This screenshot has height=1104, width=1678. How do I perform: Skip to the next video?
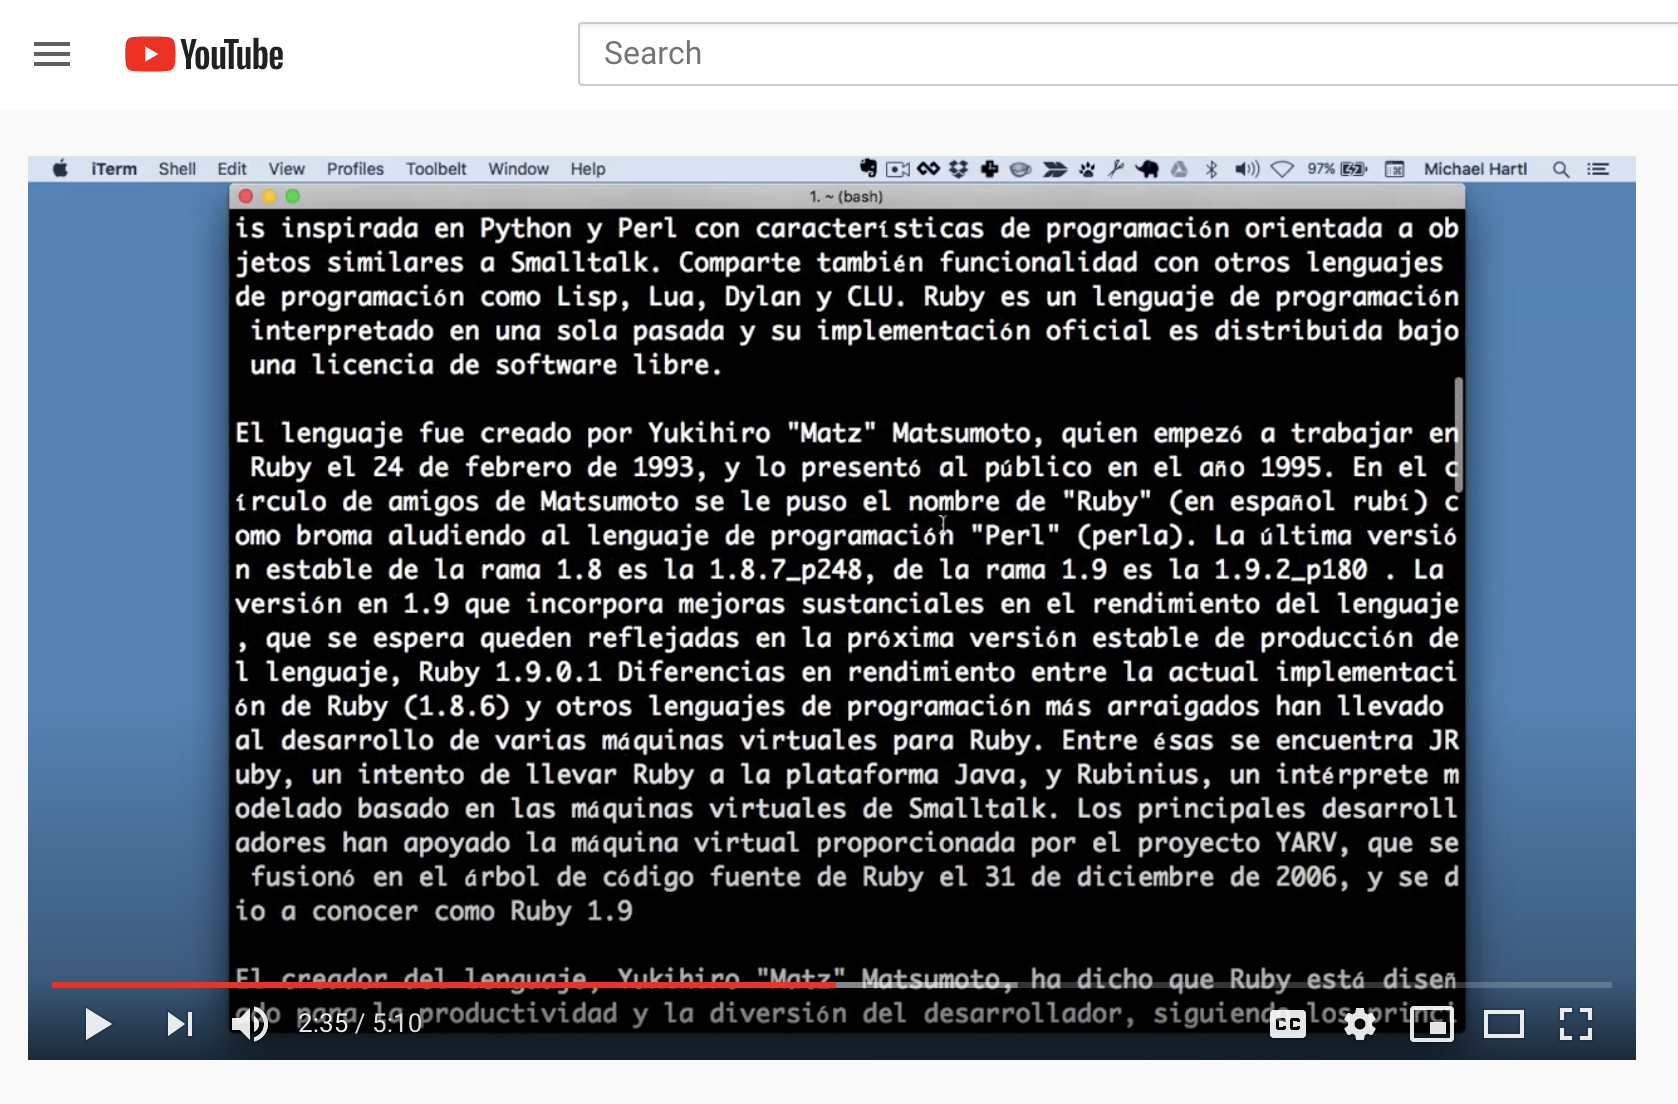coord(180,1023)
